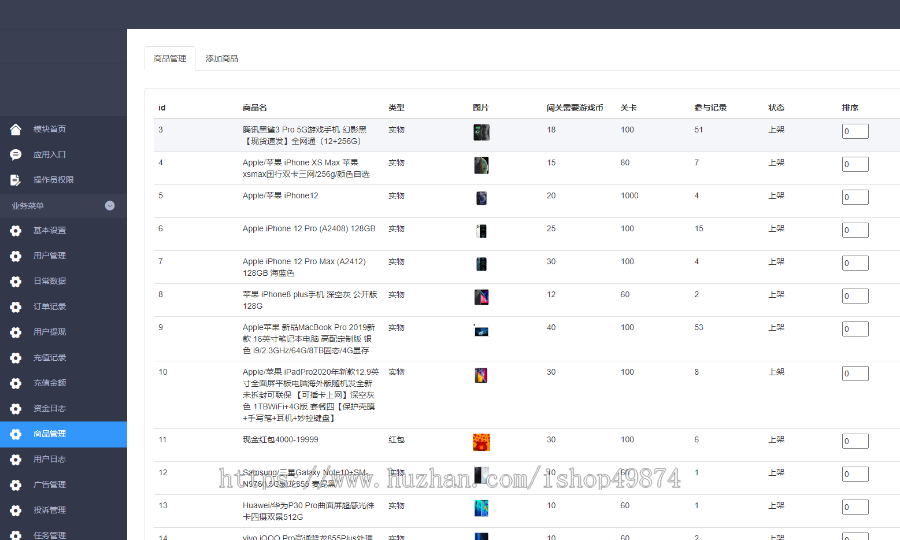Focus the 排序 input for product id 7

[855, 263]
